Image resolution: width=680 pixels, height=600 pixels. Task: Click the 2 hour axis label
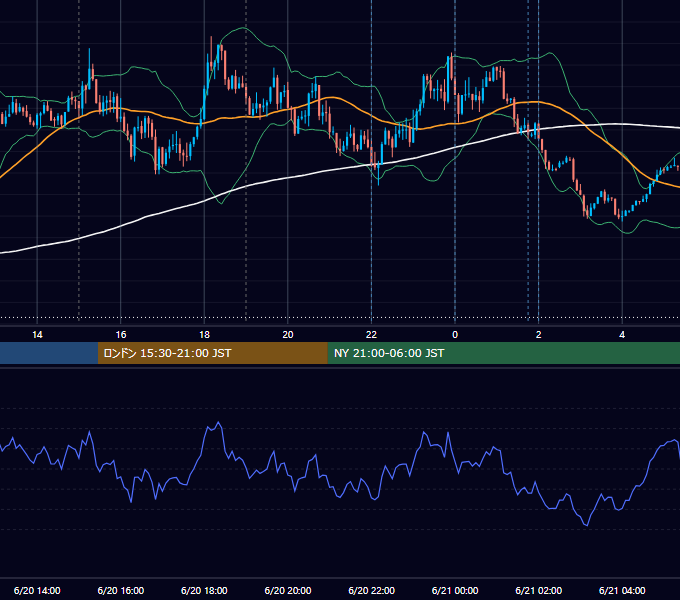[x=539, y=335]
